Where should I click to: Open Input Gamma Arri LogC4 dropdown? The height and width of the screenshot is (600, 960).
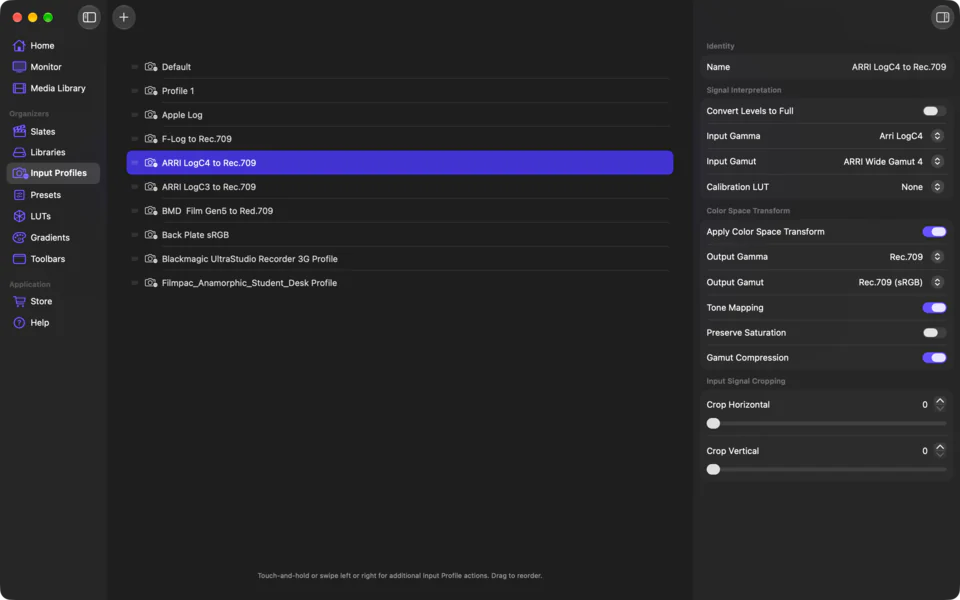[x=937, y=136]
